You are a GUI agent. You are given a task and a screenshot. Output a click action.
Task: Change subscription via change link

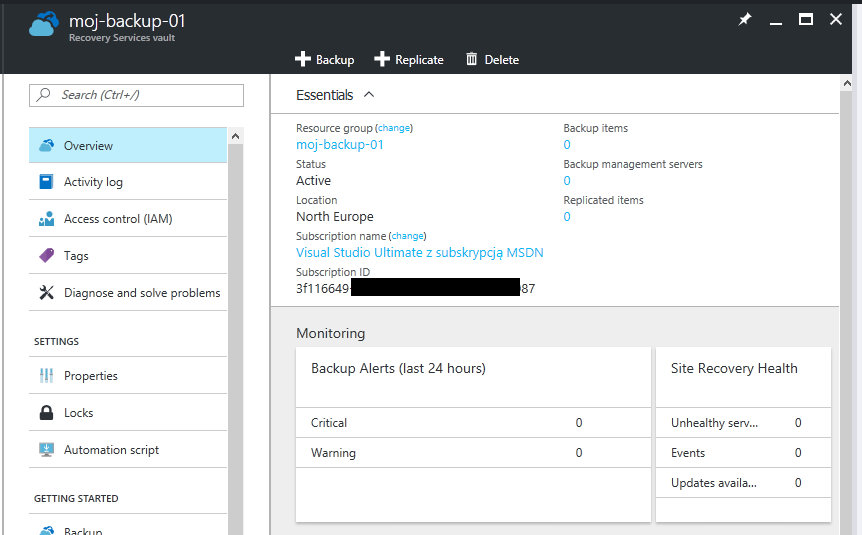click(407, 236)
